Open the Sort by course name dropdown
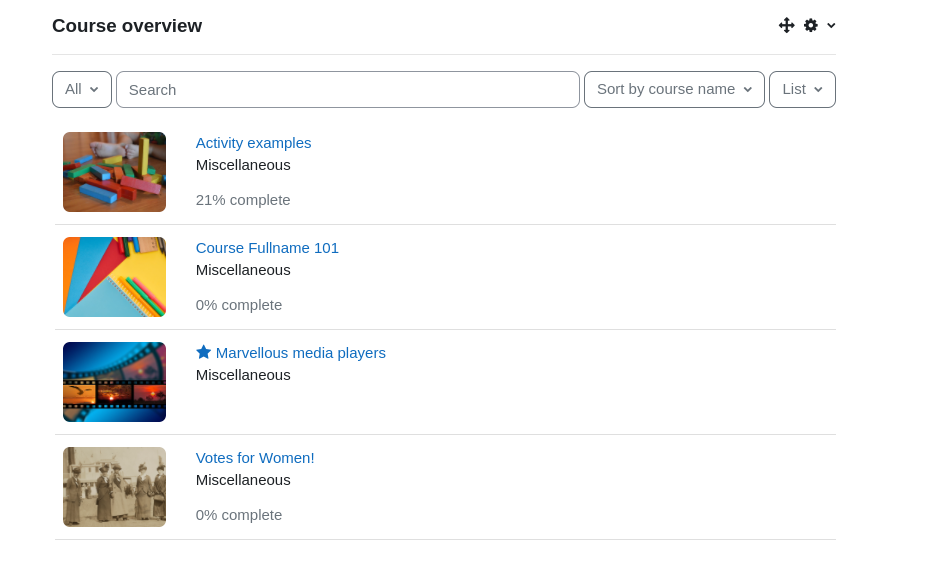The height and width of the screenshot is (584, 945). coord(674,90)
